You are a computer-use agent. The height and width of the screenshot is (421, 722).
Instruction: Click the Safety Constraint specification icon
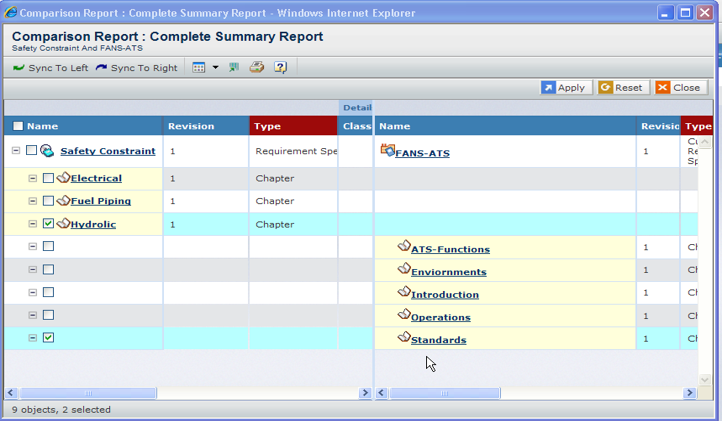47,151
